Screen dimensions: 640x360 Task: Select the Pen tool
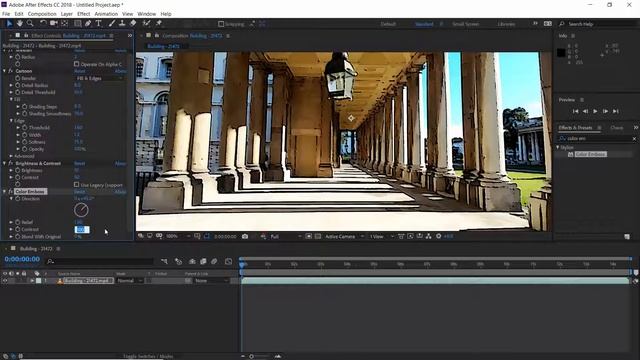pos(88,24)
